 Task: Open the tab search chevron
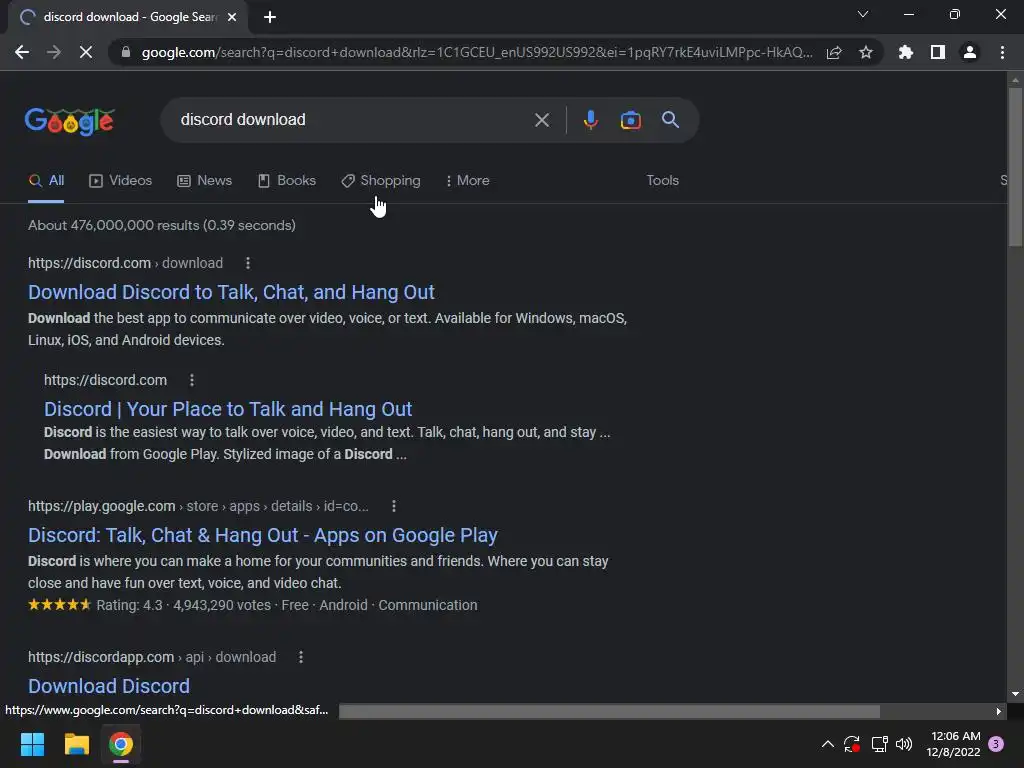863,14
